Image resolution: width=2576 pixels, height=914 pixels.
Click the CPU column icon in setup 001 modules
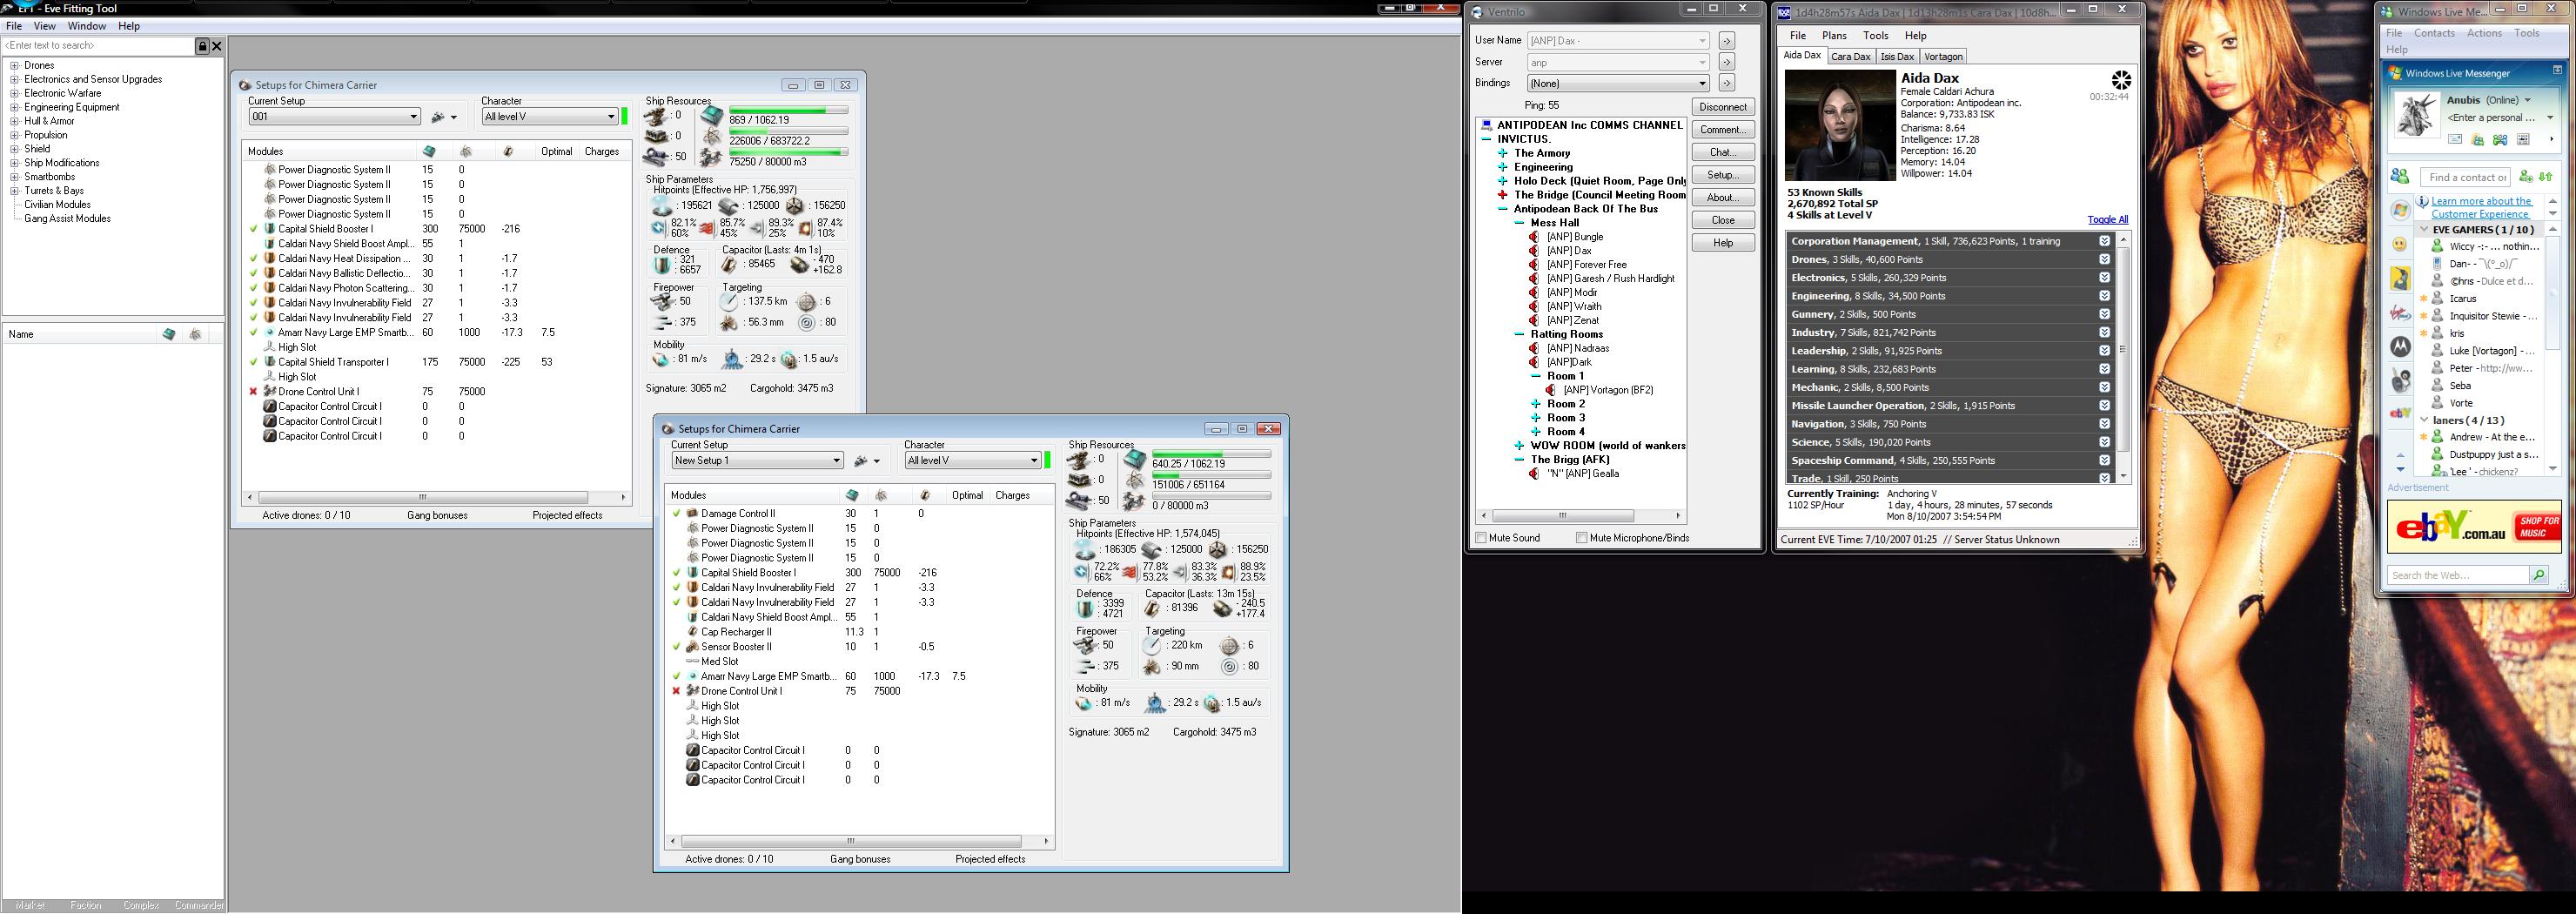[x=429, y=151]
